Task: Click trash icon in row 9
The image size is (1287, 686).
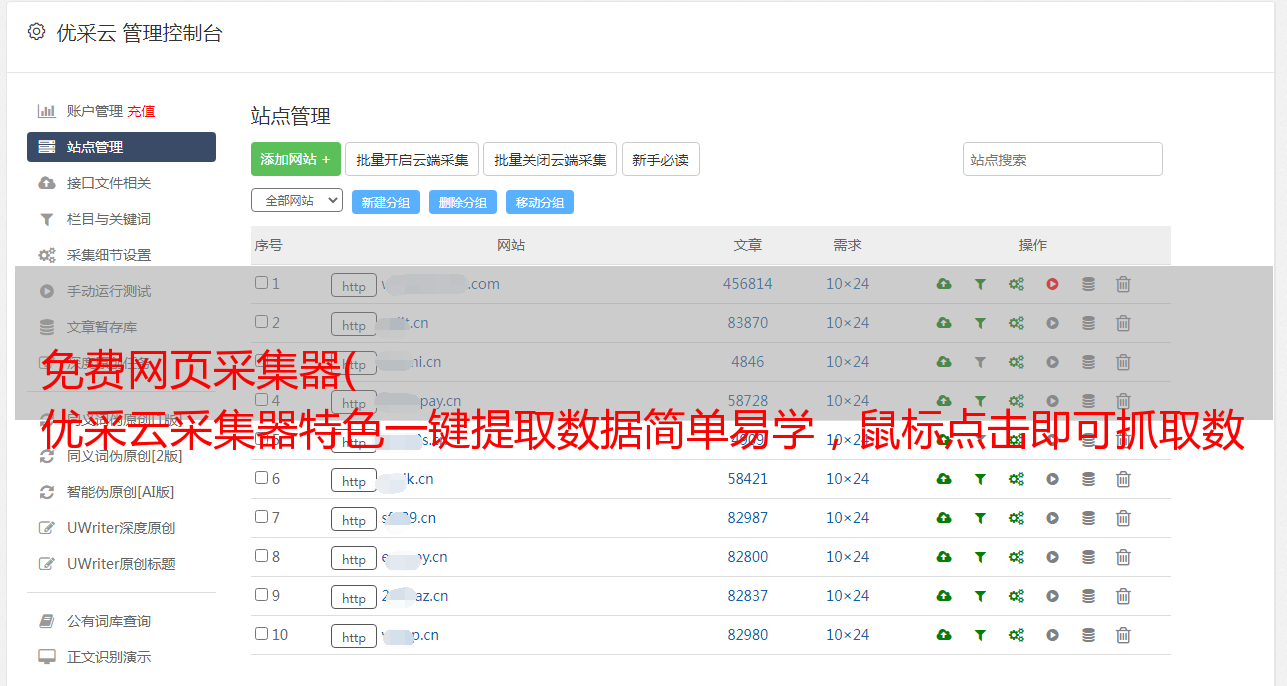Action: 1123,596
